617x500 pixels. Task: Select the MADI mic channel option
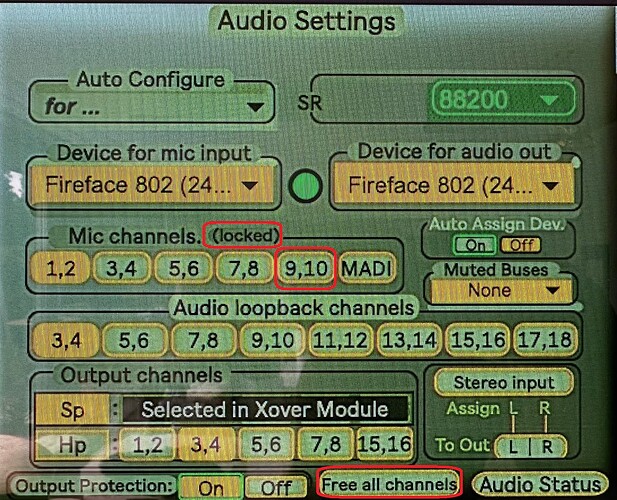[x=367, y=268]
